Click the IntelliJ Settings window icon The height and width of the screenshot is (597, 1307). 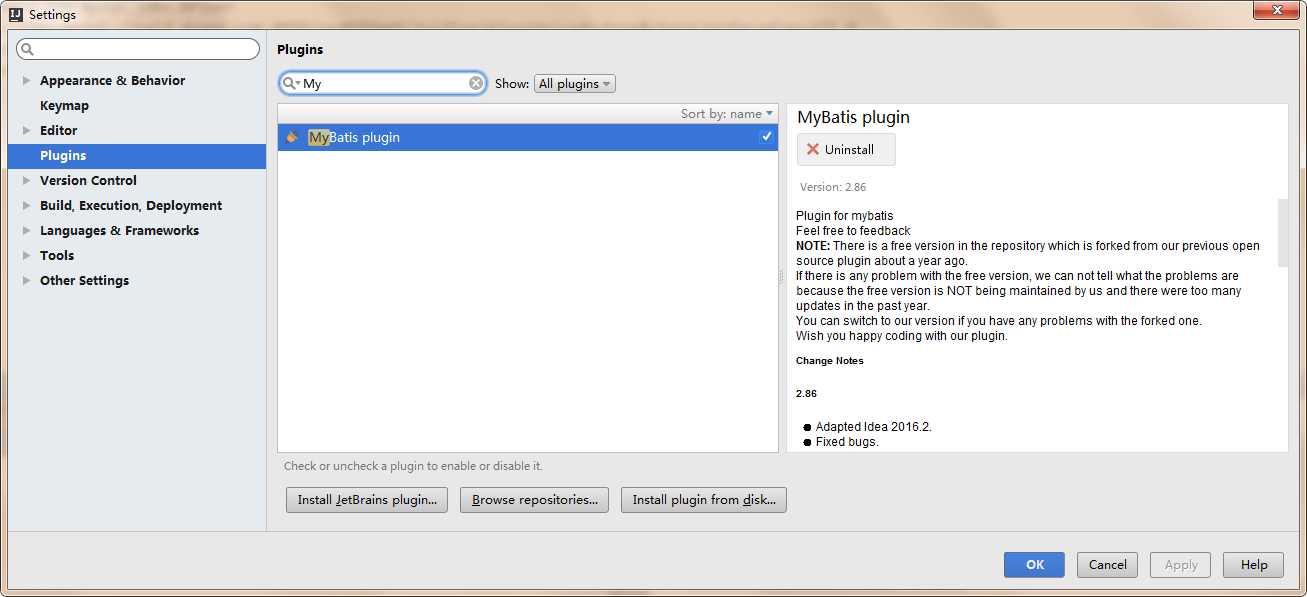point(15,15)
